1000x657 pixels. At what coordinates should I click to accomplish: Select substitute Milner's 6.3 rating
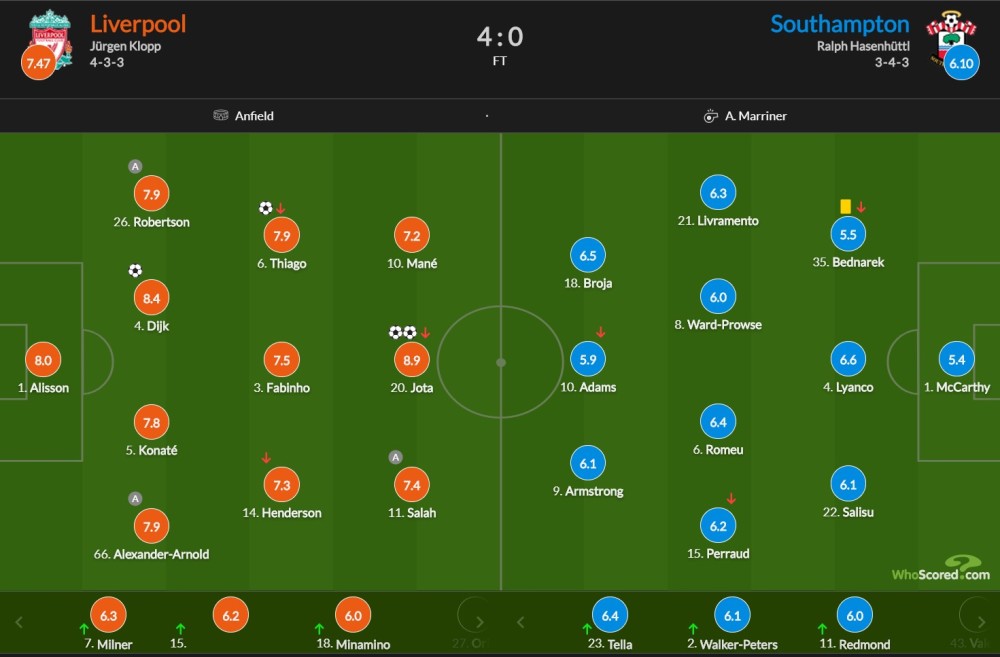[108, 616]
